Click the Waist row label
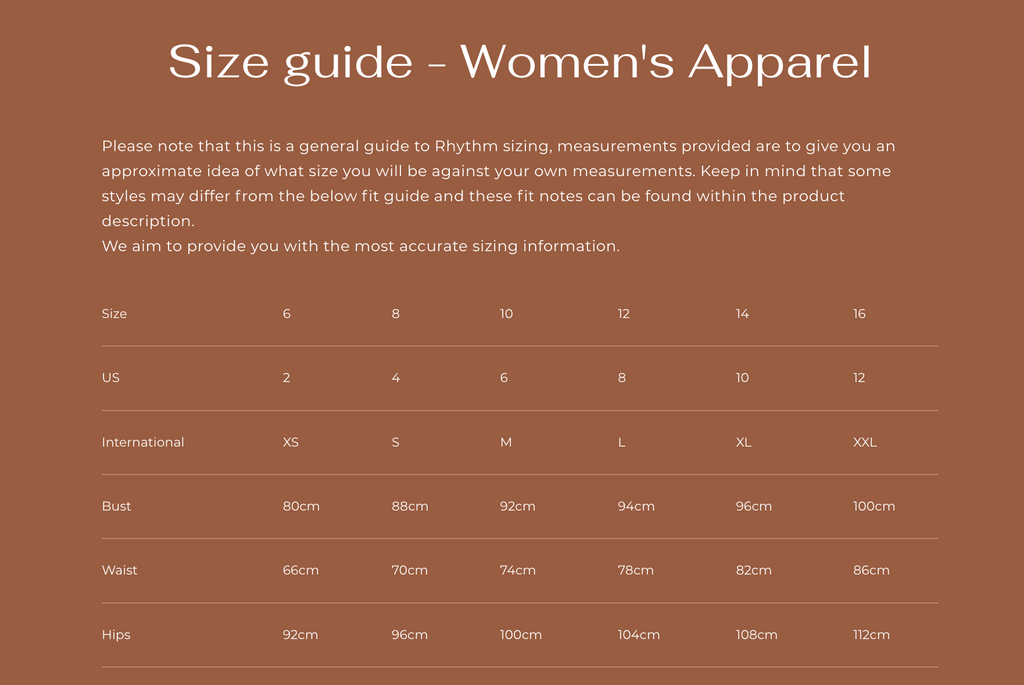 [x=120, y=570]
